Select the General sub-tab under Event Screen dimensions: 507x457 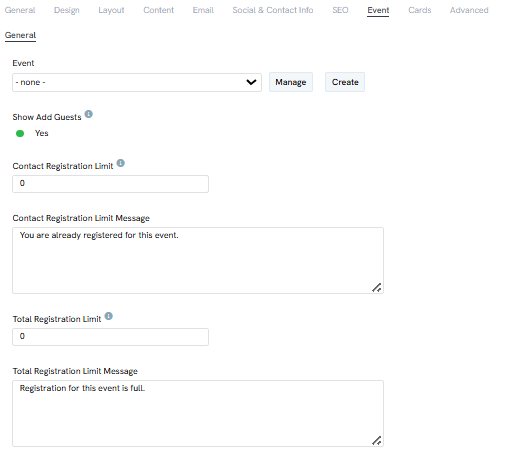(x=20, y=35)
